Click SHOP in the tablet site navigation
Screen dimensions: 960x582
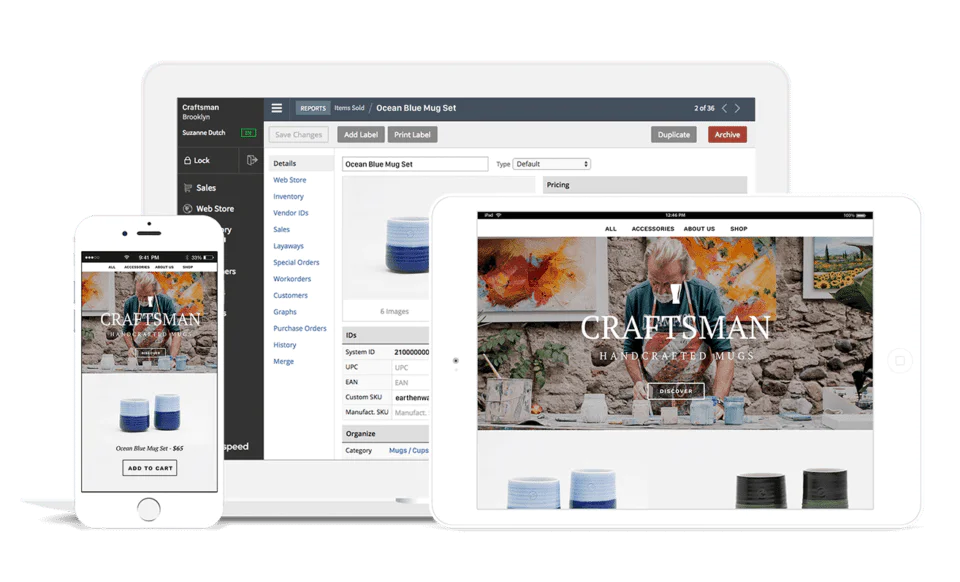click(x=738, y=229)
